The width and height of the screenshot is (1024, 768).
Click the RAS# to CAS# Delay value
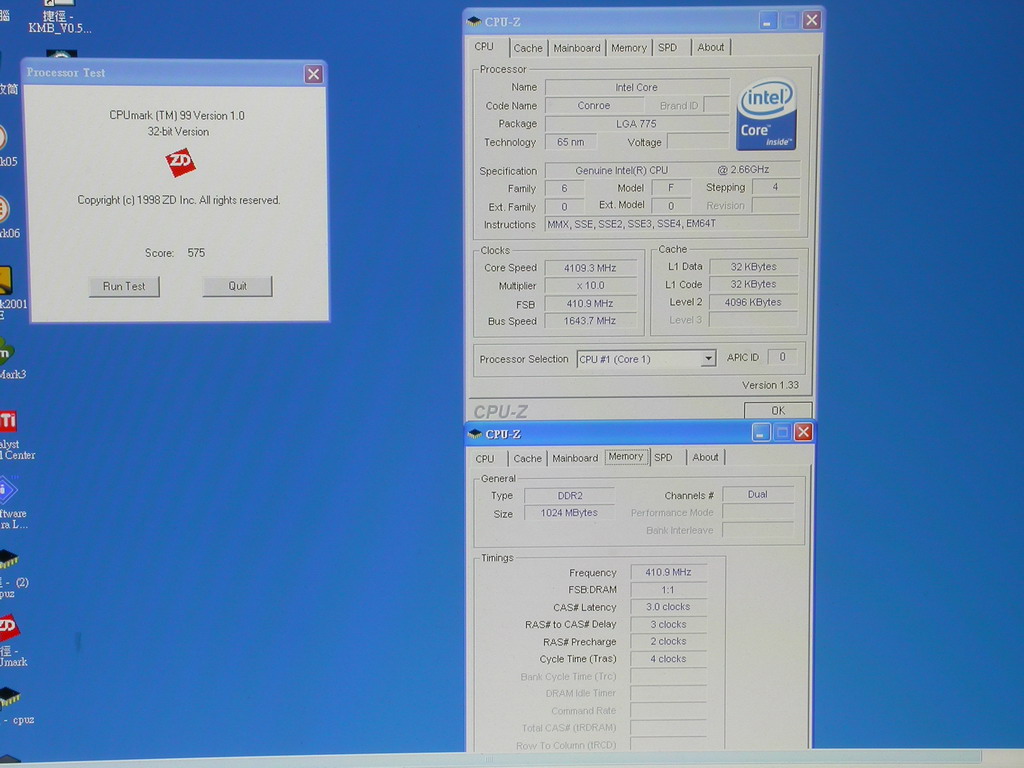tap(668, 624)
